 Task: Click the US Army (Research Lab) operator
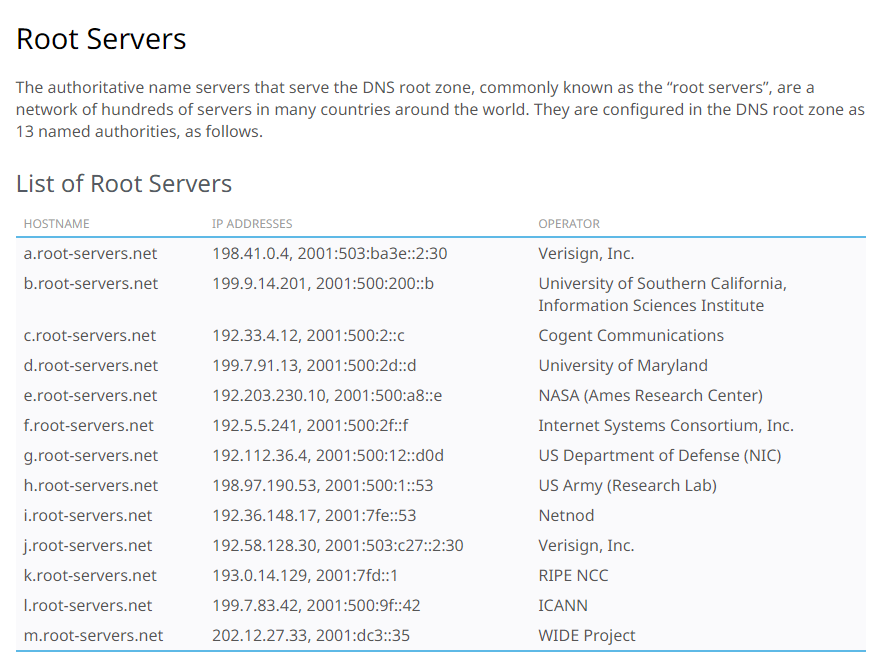627,486
